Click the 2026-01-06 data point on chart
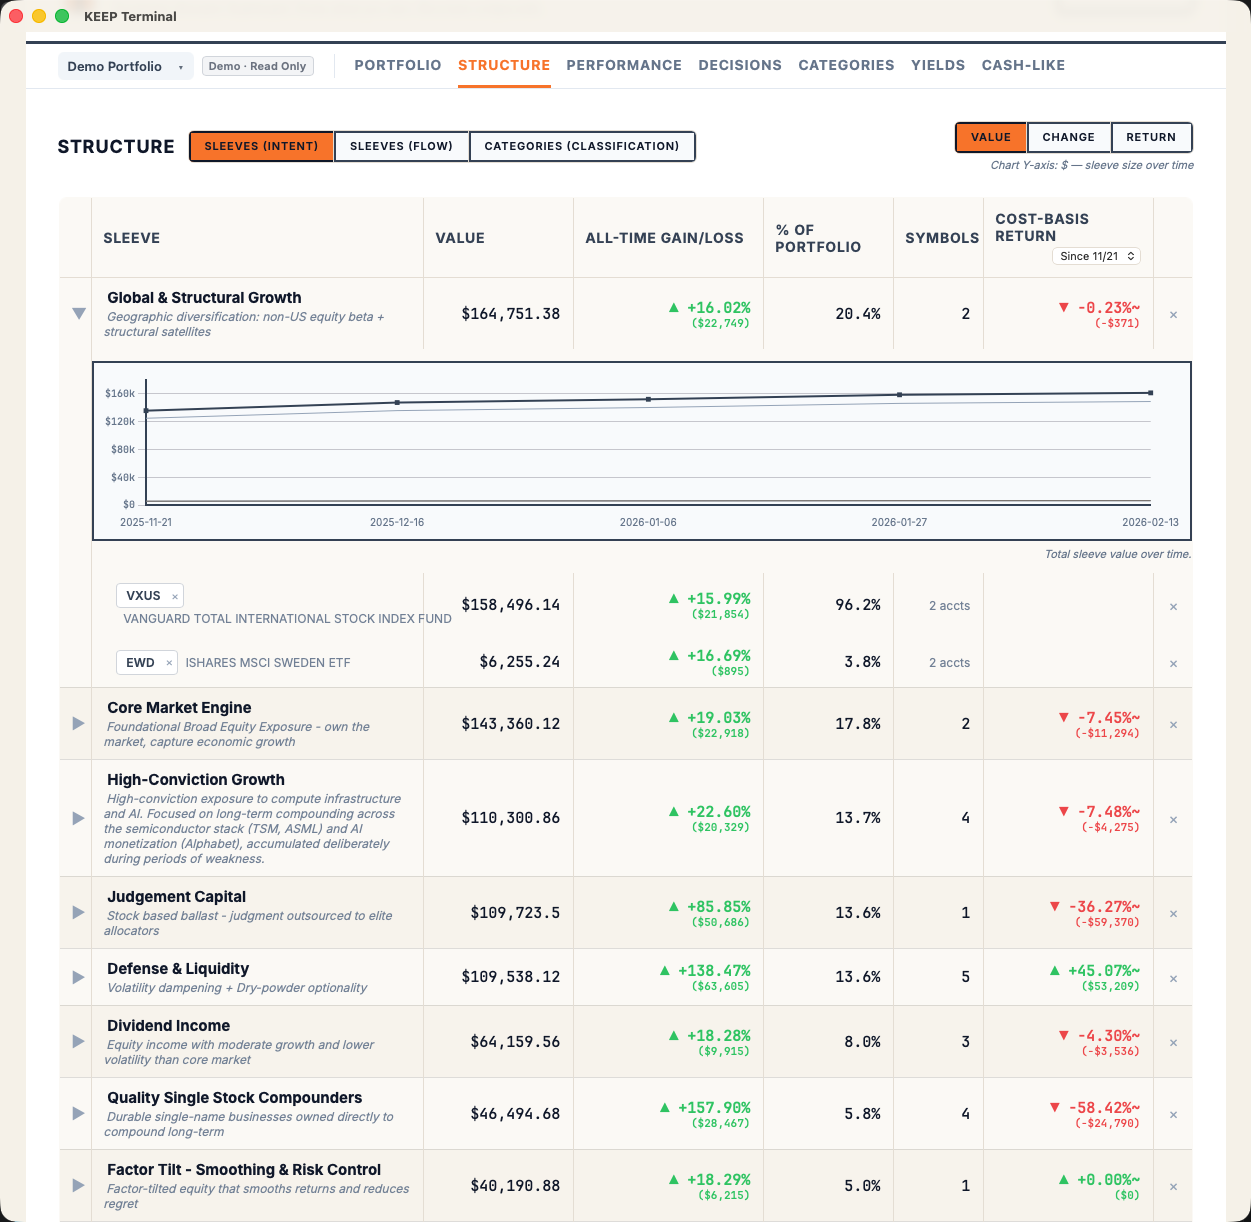The width and height of the screenshot is (1251, 1222). [648, 399]
